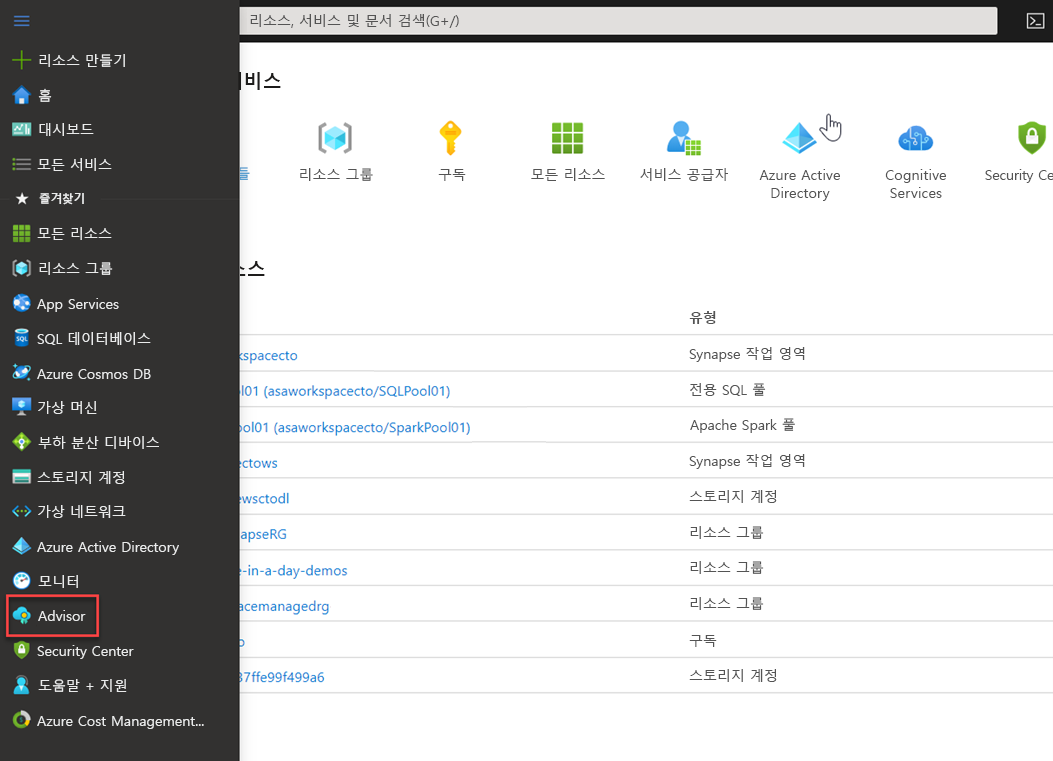
Task: Select 'SQL 데이터베이스' sidebar entry
Action: click(93, 338)
